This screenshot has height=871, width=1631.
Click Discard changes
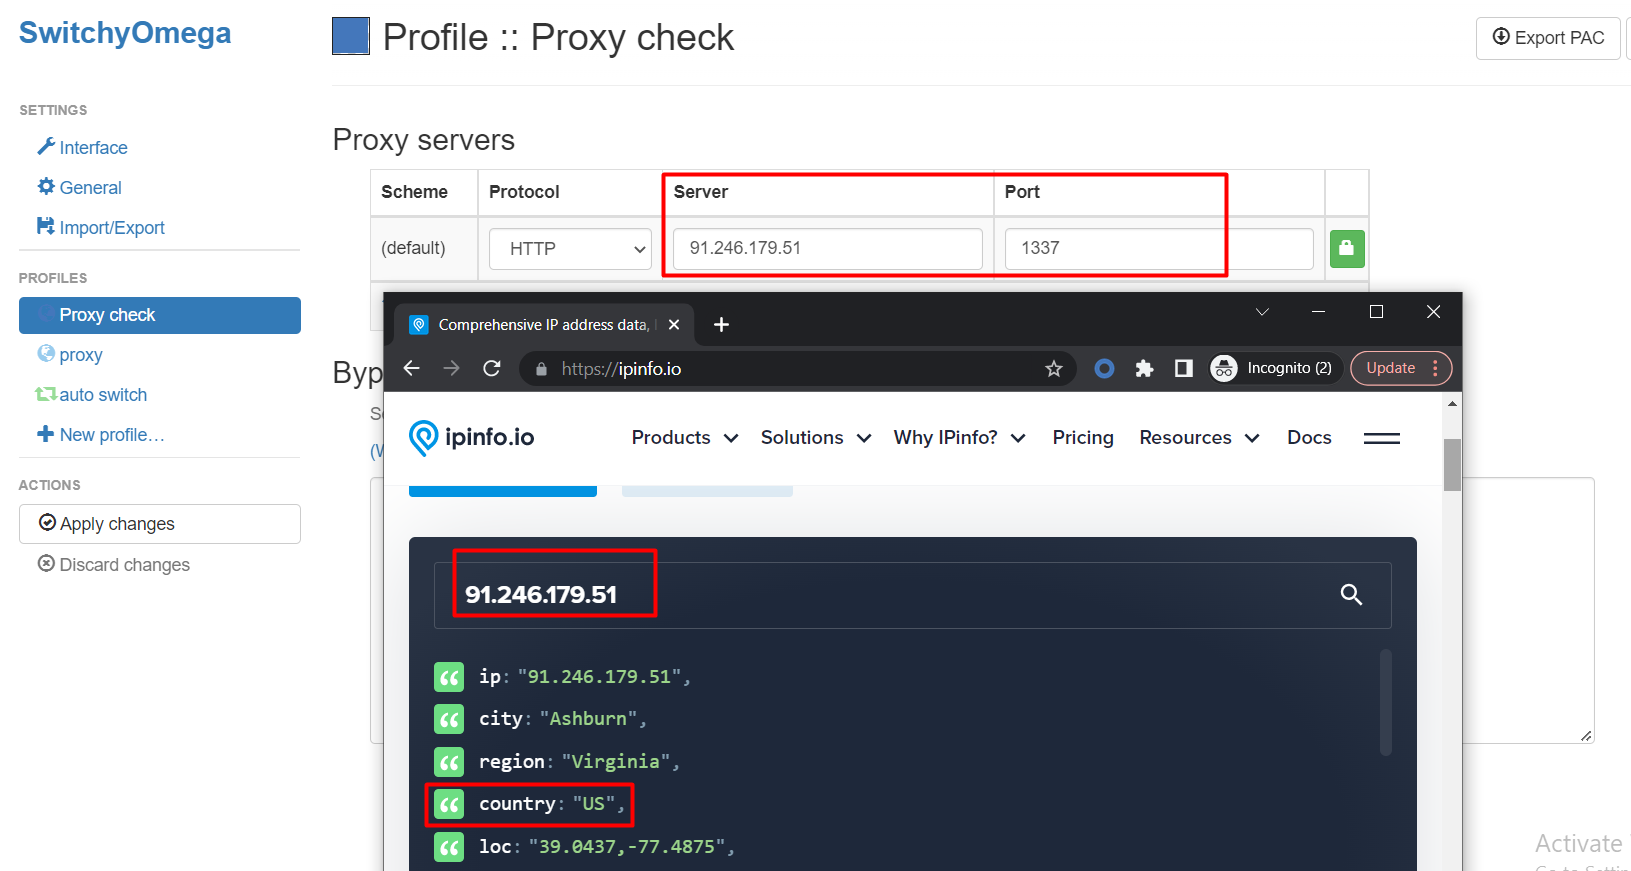114,564
